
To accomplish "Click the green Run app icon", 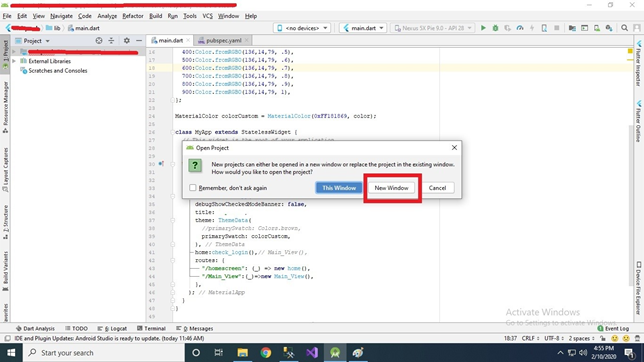I will coord(483,28).
